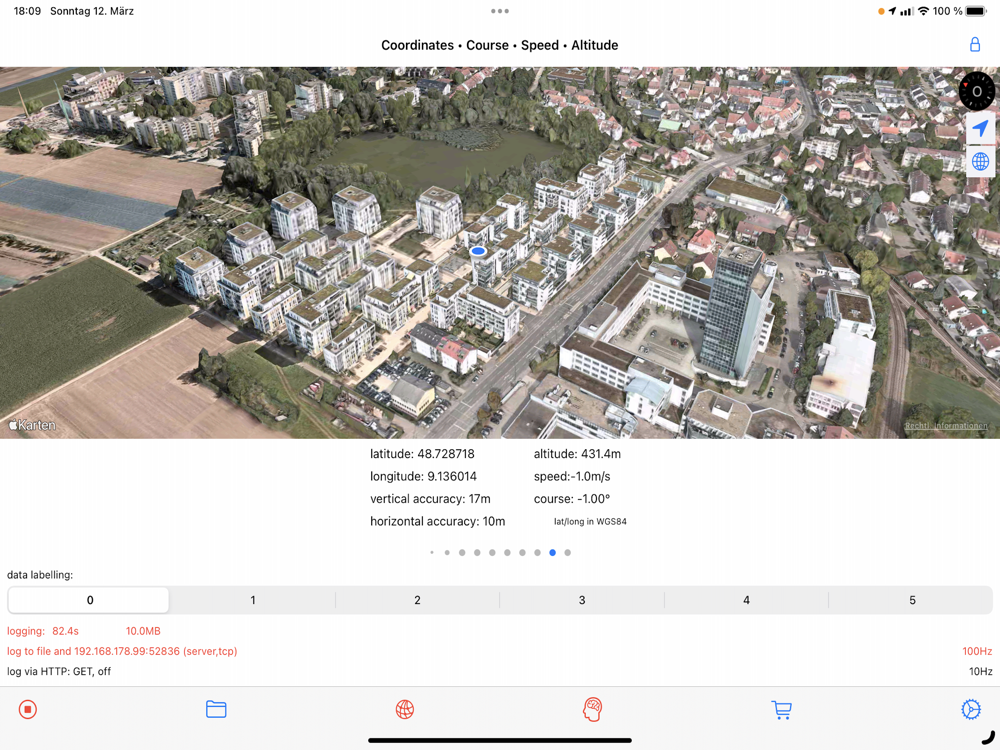Open the red globe network icon
Viewport: 1000px width, 750px height.
coord(405,709)
